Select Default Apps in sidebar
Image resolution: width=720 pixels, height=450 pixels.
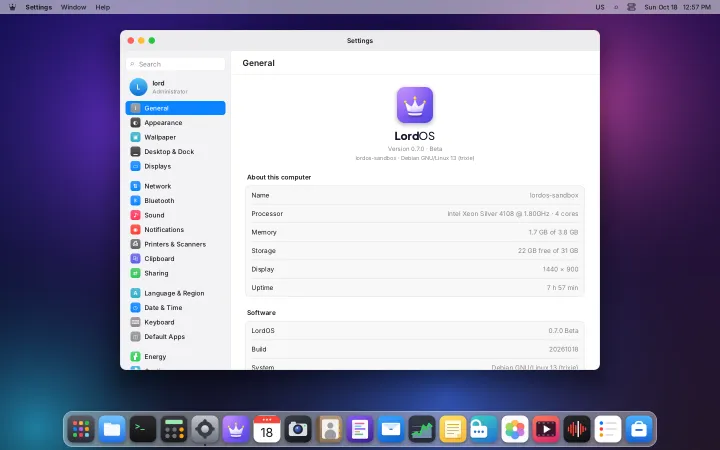[x=175, y=337]
